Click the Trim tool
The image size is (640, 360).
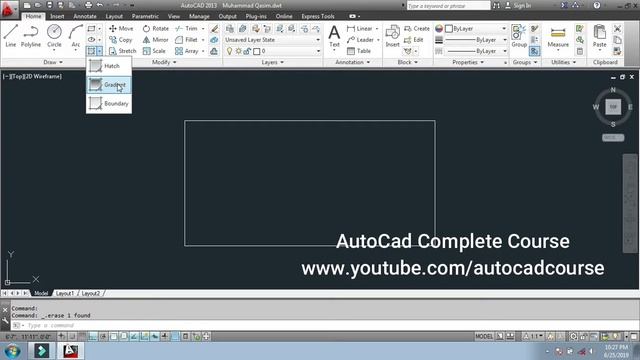coord(186,29)
